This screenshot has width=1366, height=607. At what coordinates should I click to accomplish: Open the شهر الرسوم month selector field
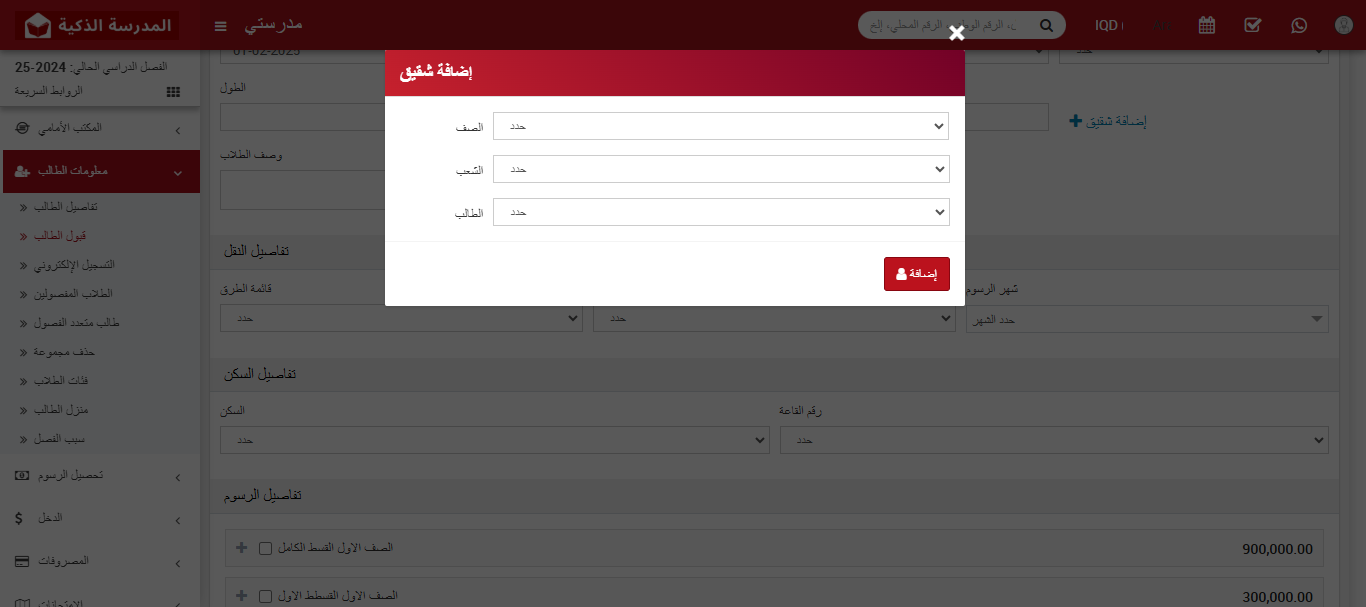pyautogui.click(x=1147, y=318)
